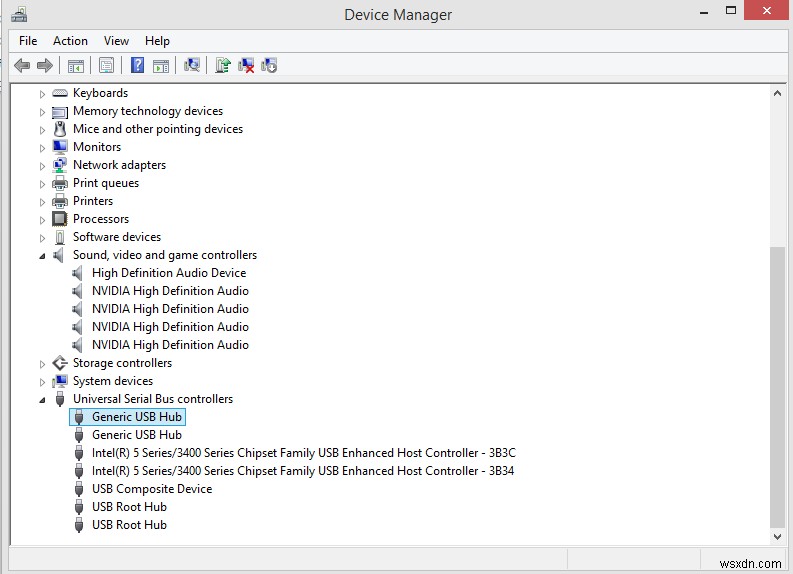
Task: Click the USB plug icon for Universal Serial Bus controllers
Action: pos(60,399)
